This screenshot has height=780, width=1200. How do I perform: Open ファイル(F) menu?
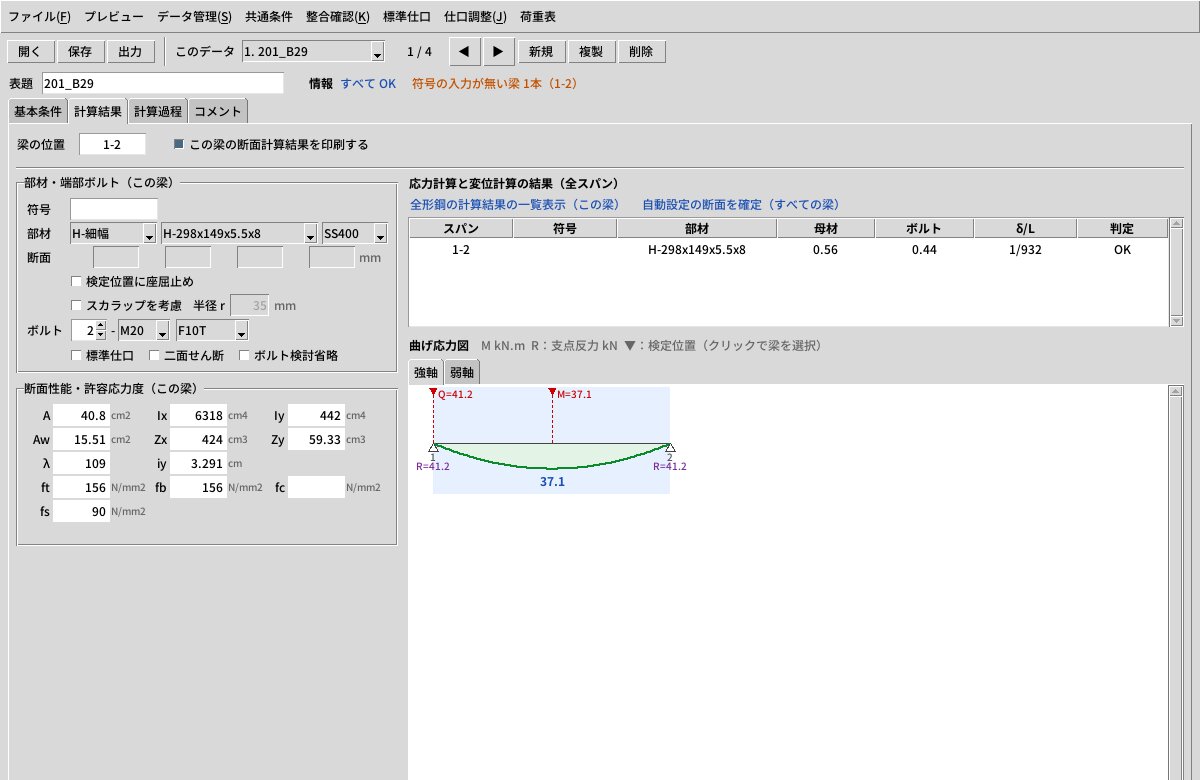39,17
